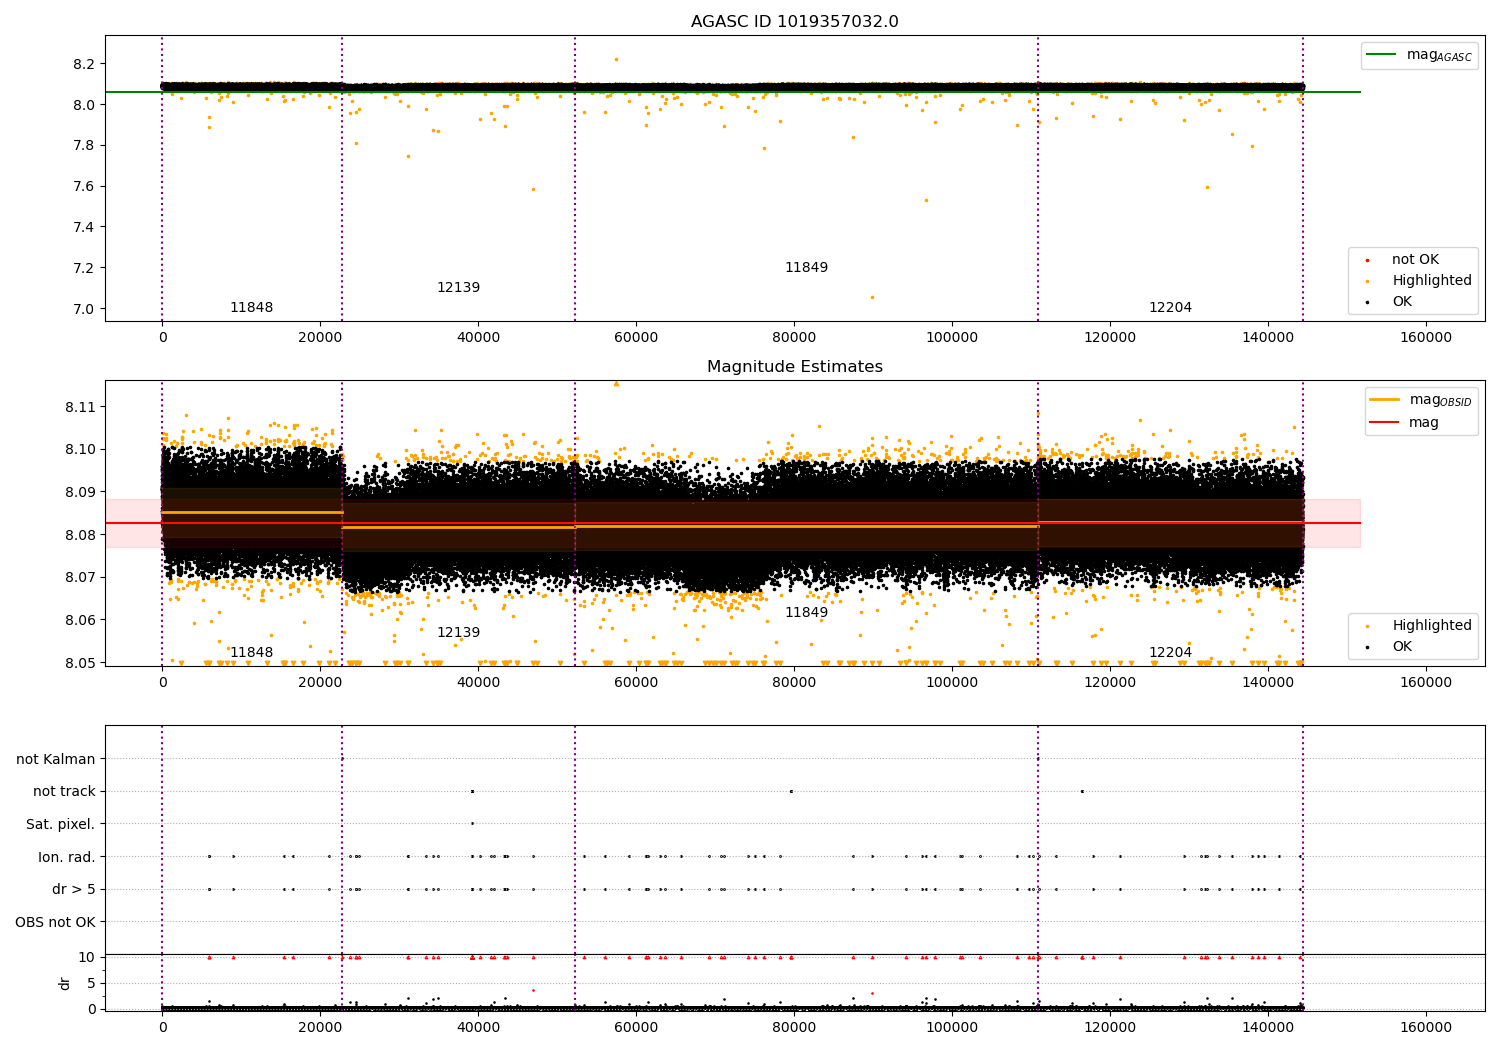The width and height of the screenshot is (1500, 1050).
Task: Click y-axis tick 7.6 in top plot
Action: (84, 187)
